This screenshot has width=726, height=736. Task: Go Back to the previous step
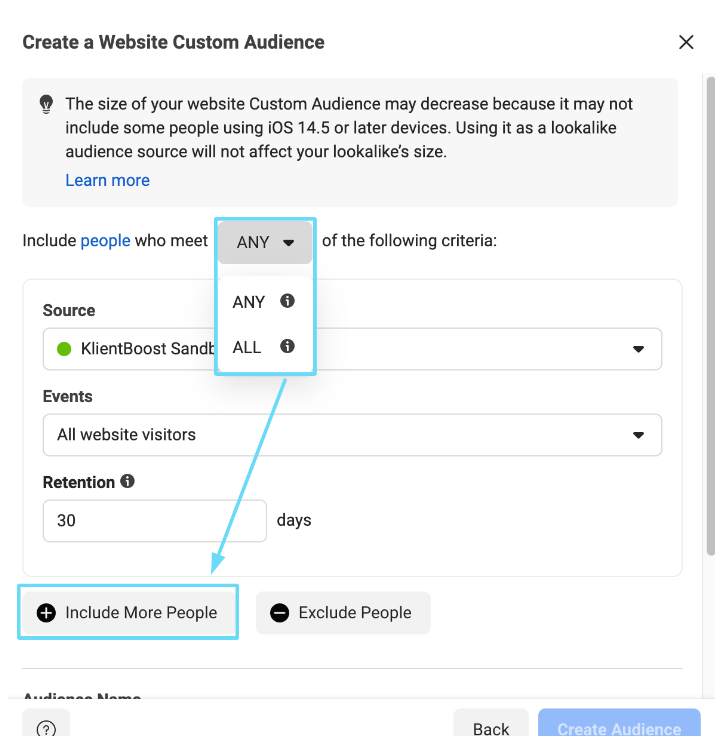click(x=490, y=726)
